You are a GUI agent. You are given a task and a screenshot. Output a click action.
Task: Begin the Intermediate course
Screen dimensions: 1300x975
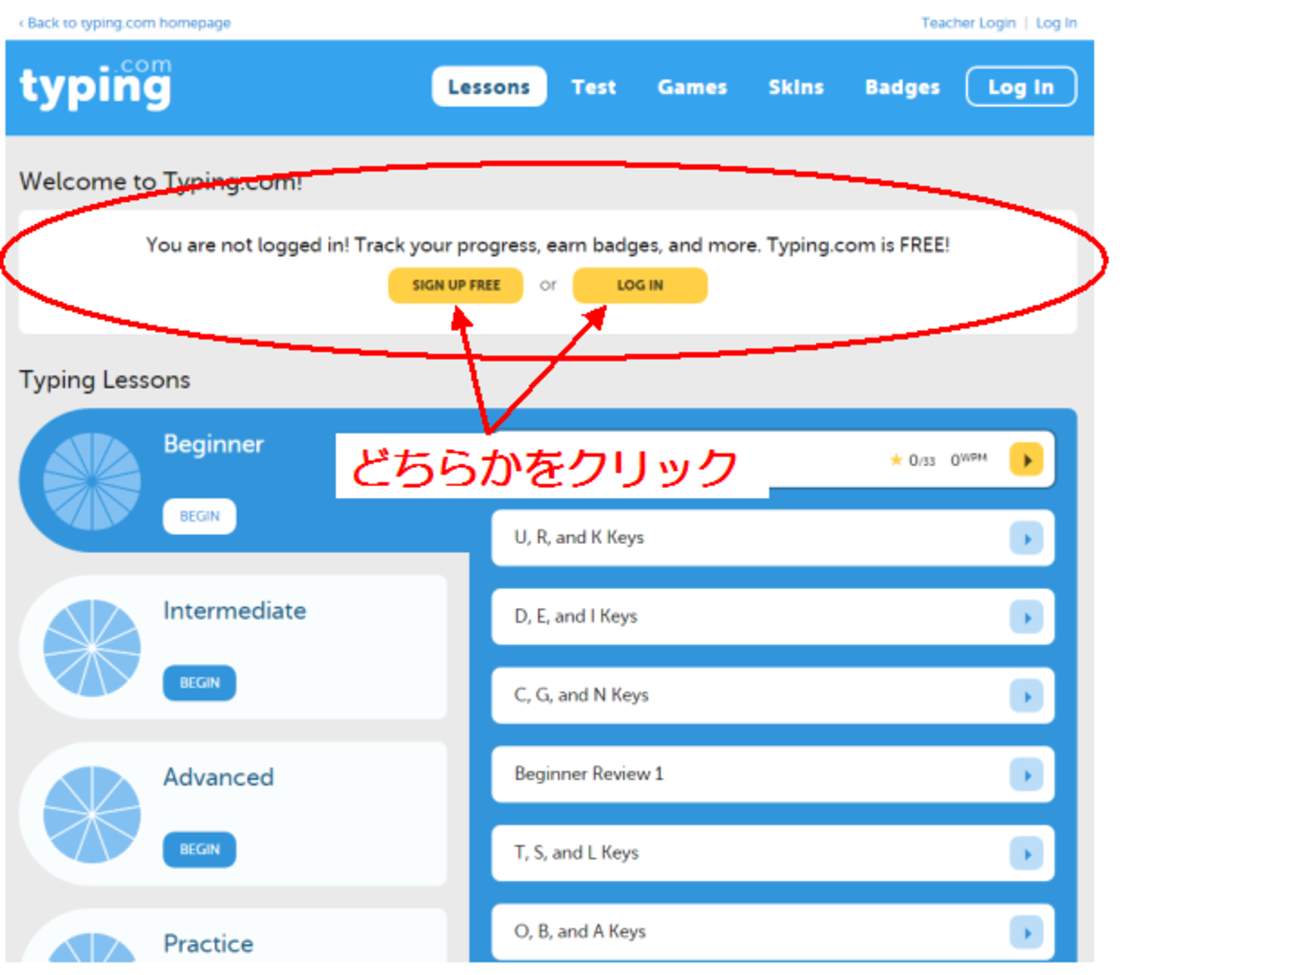(199, 683)
